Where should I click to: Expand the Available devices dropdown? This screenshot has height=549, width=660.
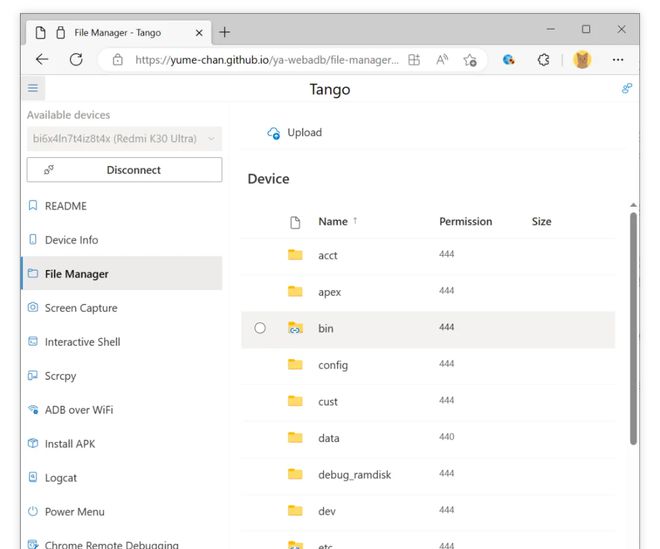coord(124,138)
